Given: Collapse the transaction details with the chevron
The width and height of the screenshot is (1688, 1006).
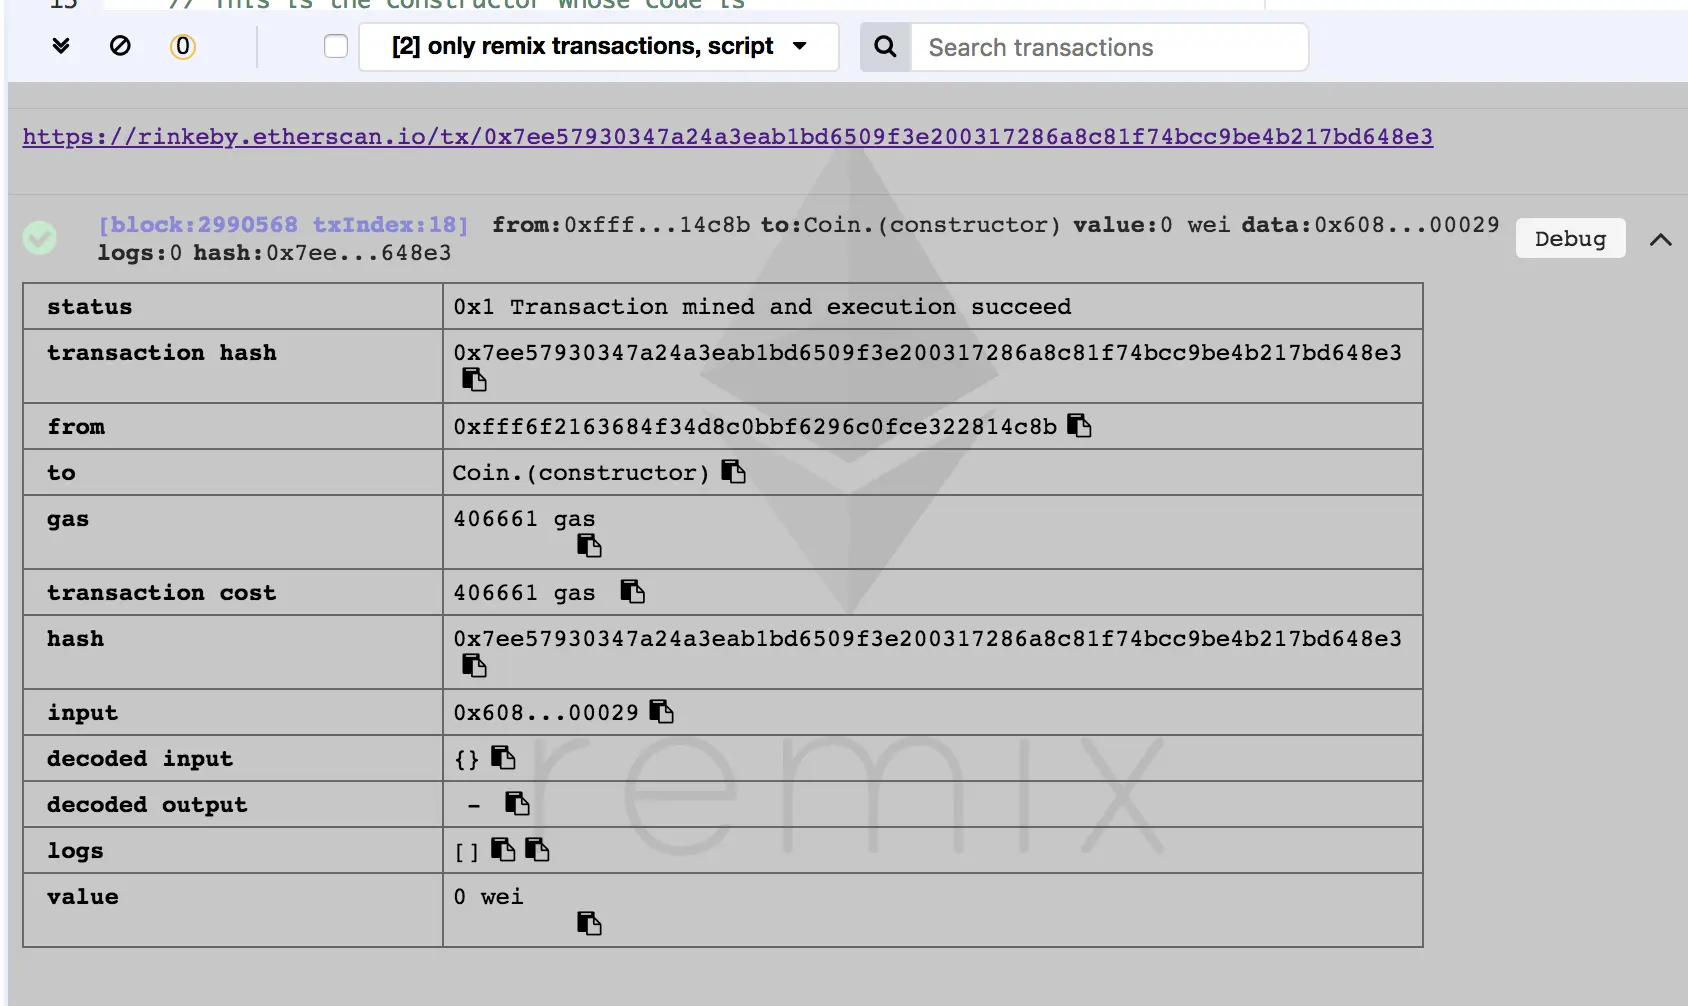Looking at the screenshot, I should (1661, 240).
